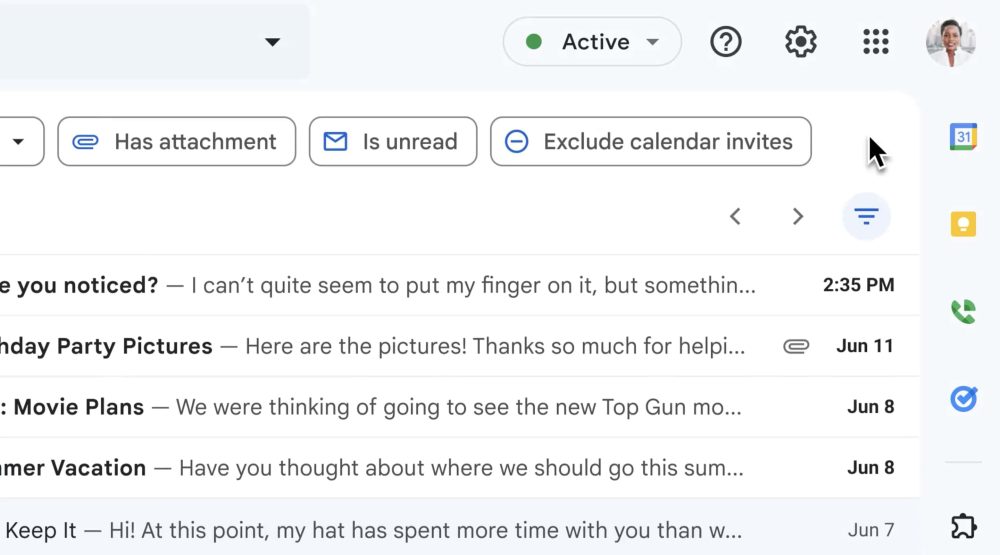Image resolution: width=1000 pixels, height=555 pixels.
Task: Open Google Tasks from the side panel
Action: tap(963, 400)
